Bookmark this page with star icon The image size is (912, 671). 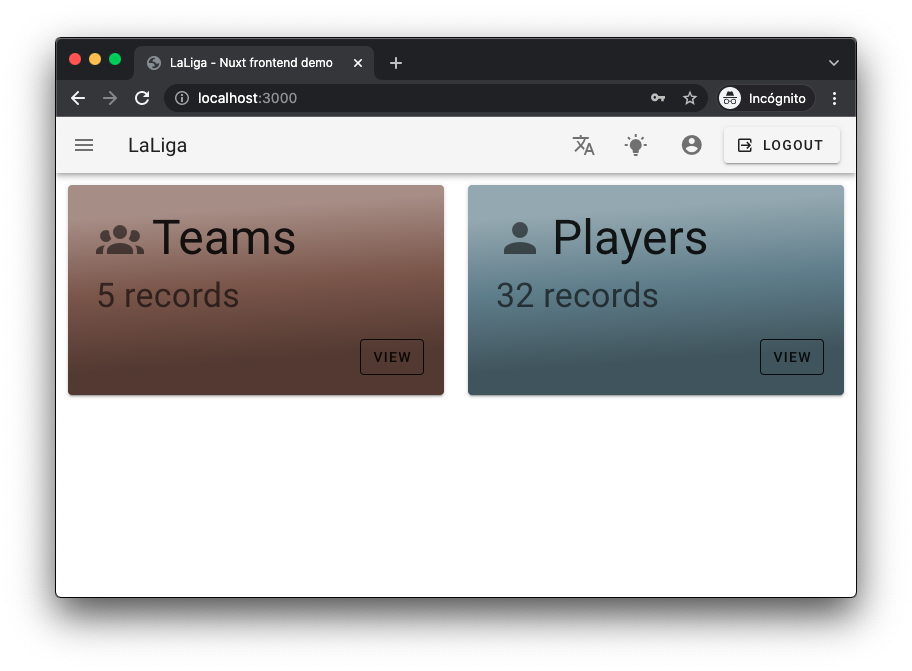(x=690, y=98)
